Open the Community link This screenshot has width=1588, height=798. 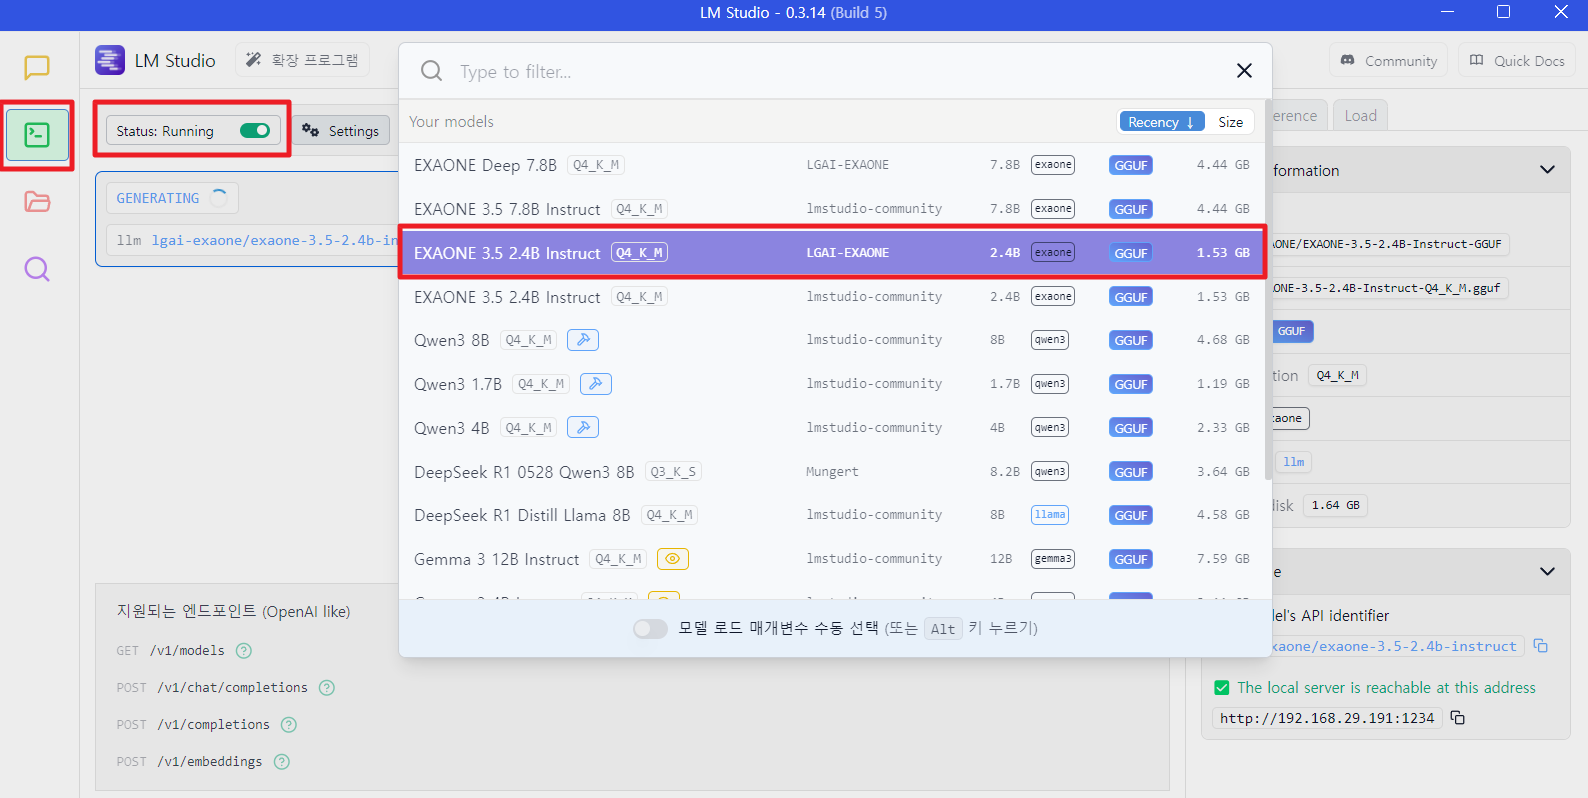tap(1389, 61)
